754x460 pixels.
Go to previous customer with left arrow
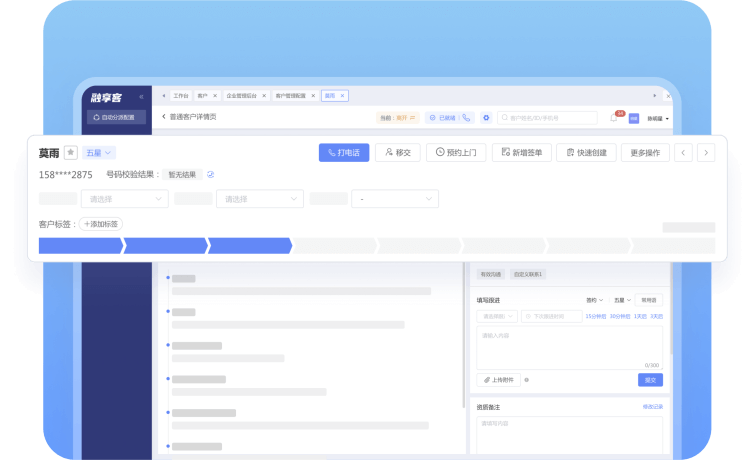tap(684, 153)
